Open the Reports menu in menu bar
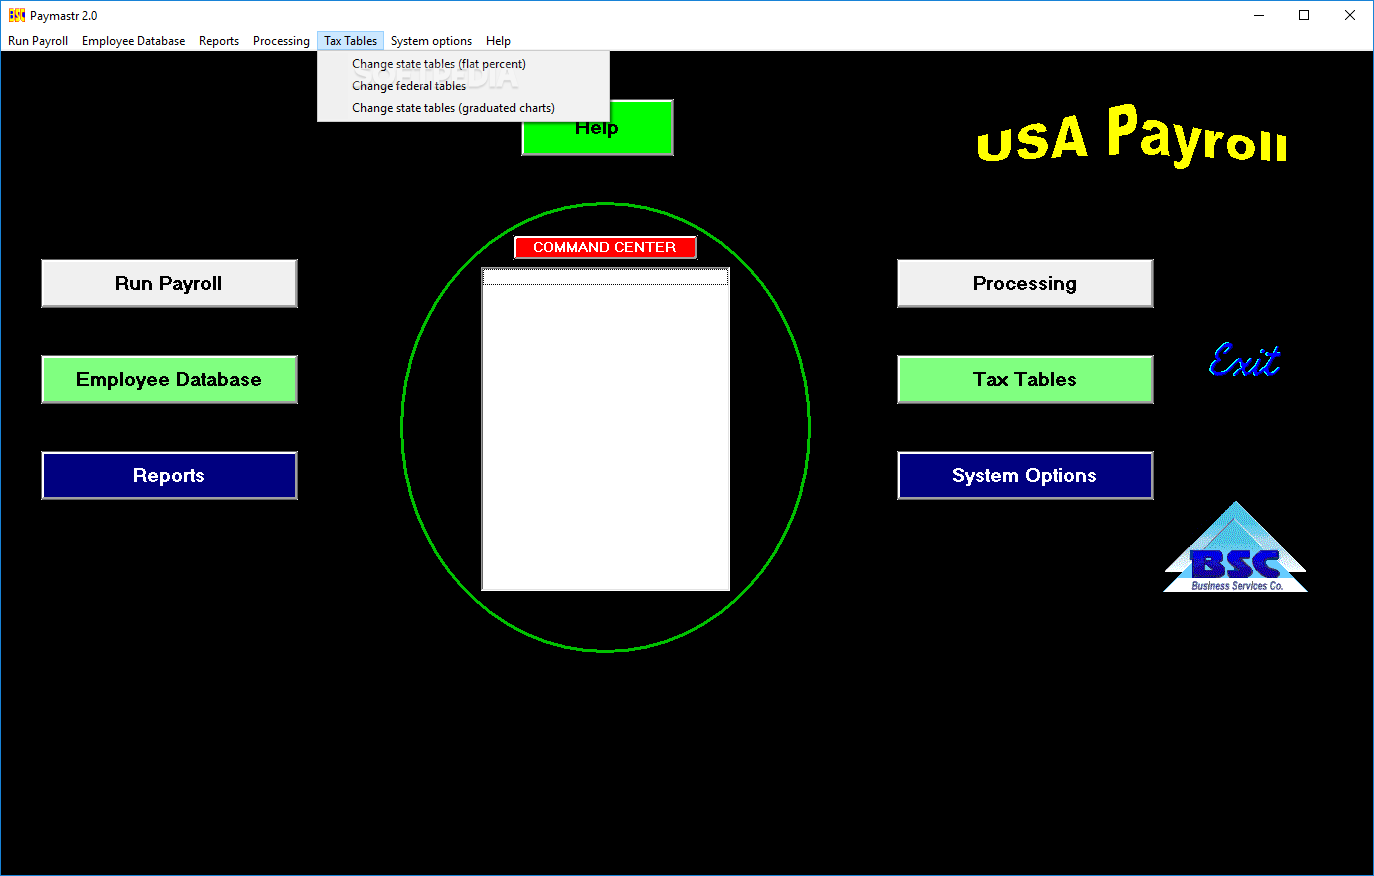Viewport: 1374px width, 876px height. tap(219, 41)
